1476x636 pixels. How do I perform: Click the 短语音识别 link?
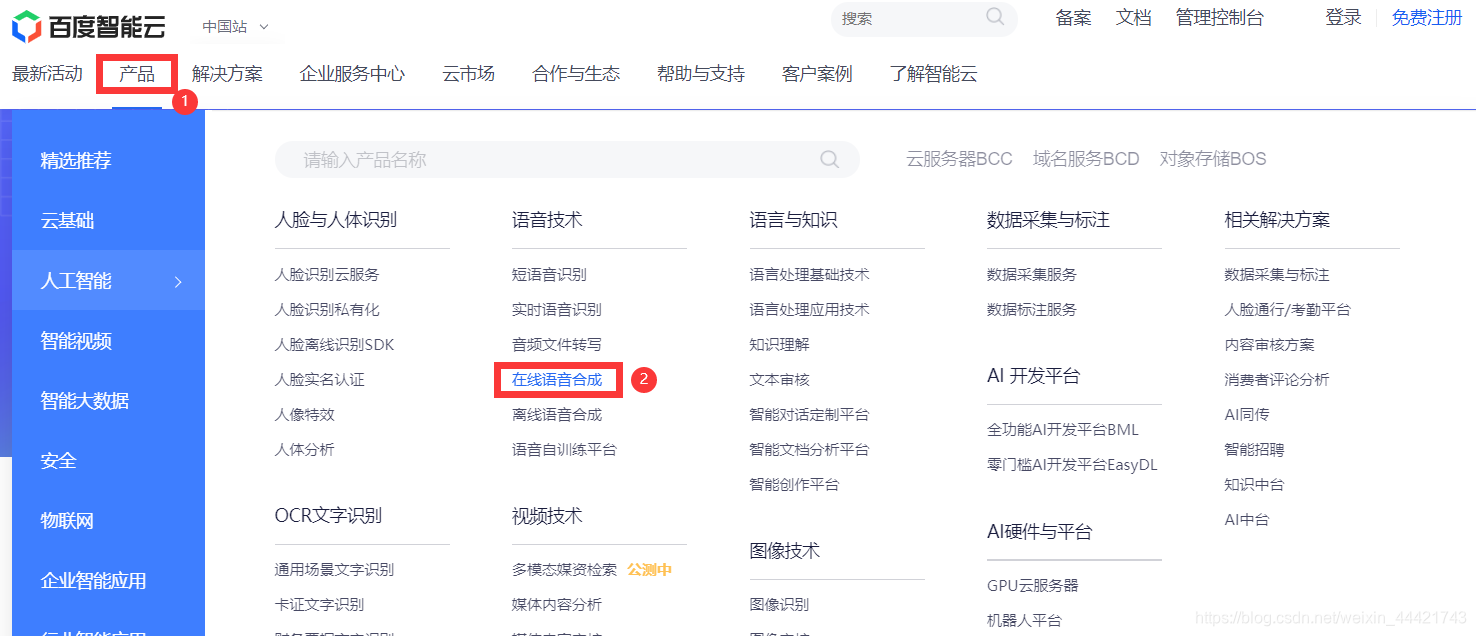click(x=546, y=274)
